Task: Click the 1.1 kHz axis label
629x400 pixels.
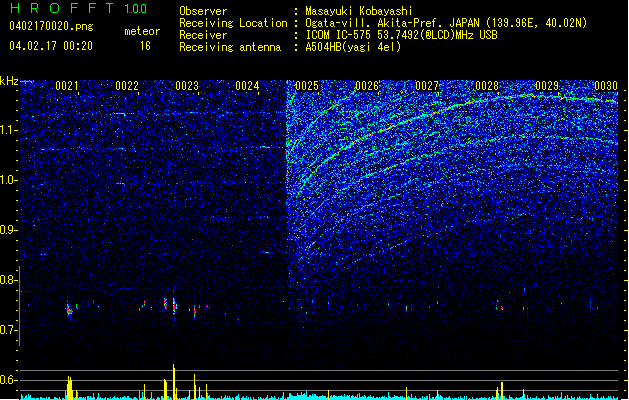Action: click(8, 130)
